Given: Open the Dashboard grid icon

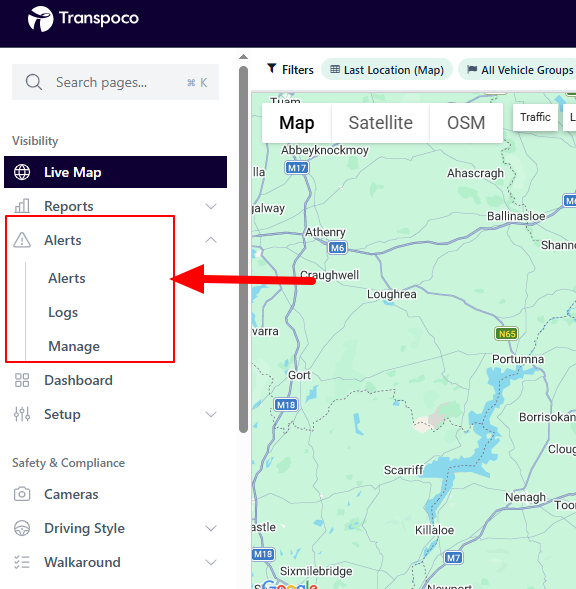Looking at the screenshot, I should 22,380.
